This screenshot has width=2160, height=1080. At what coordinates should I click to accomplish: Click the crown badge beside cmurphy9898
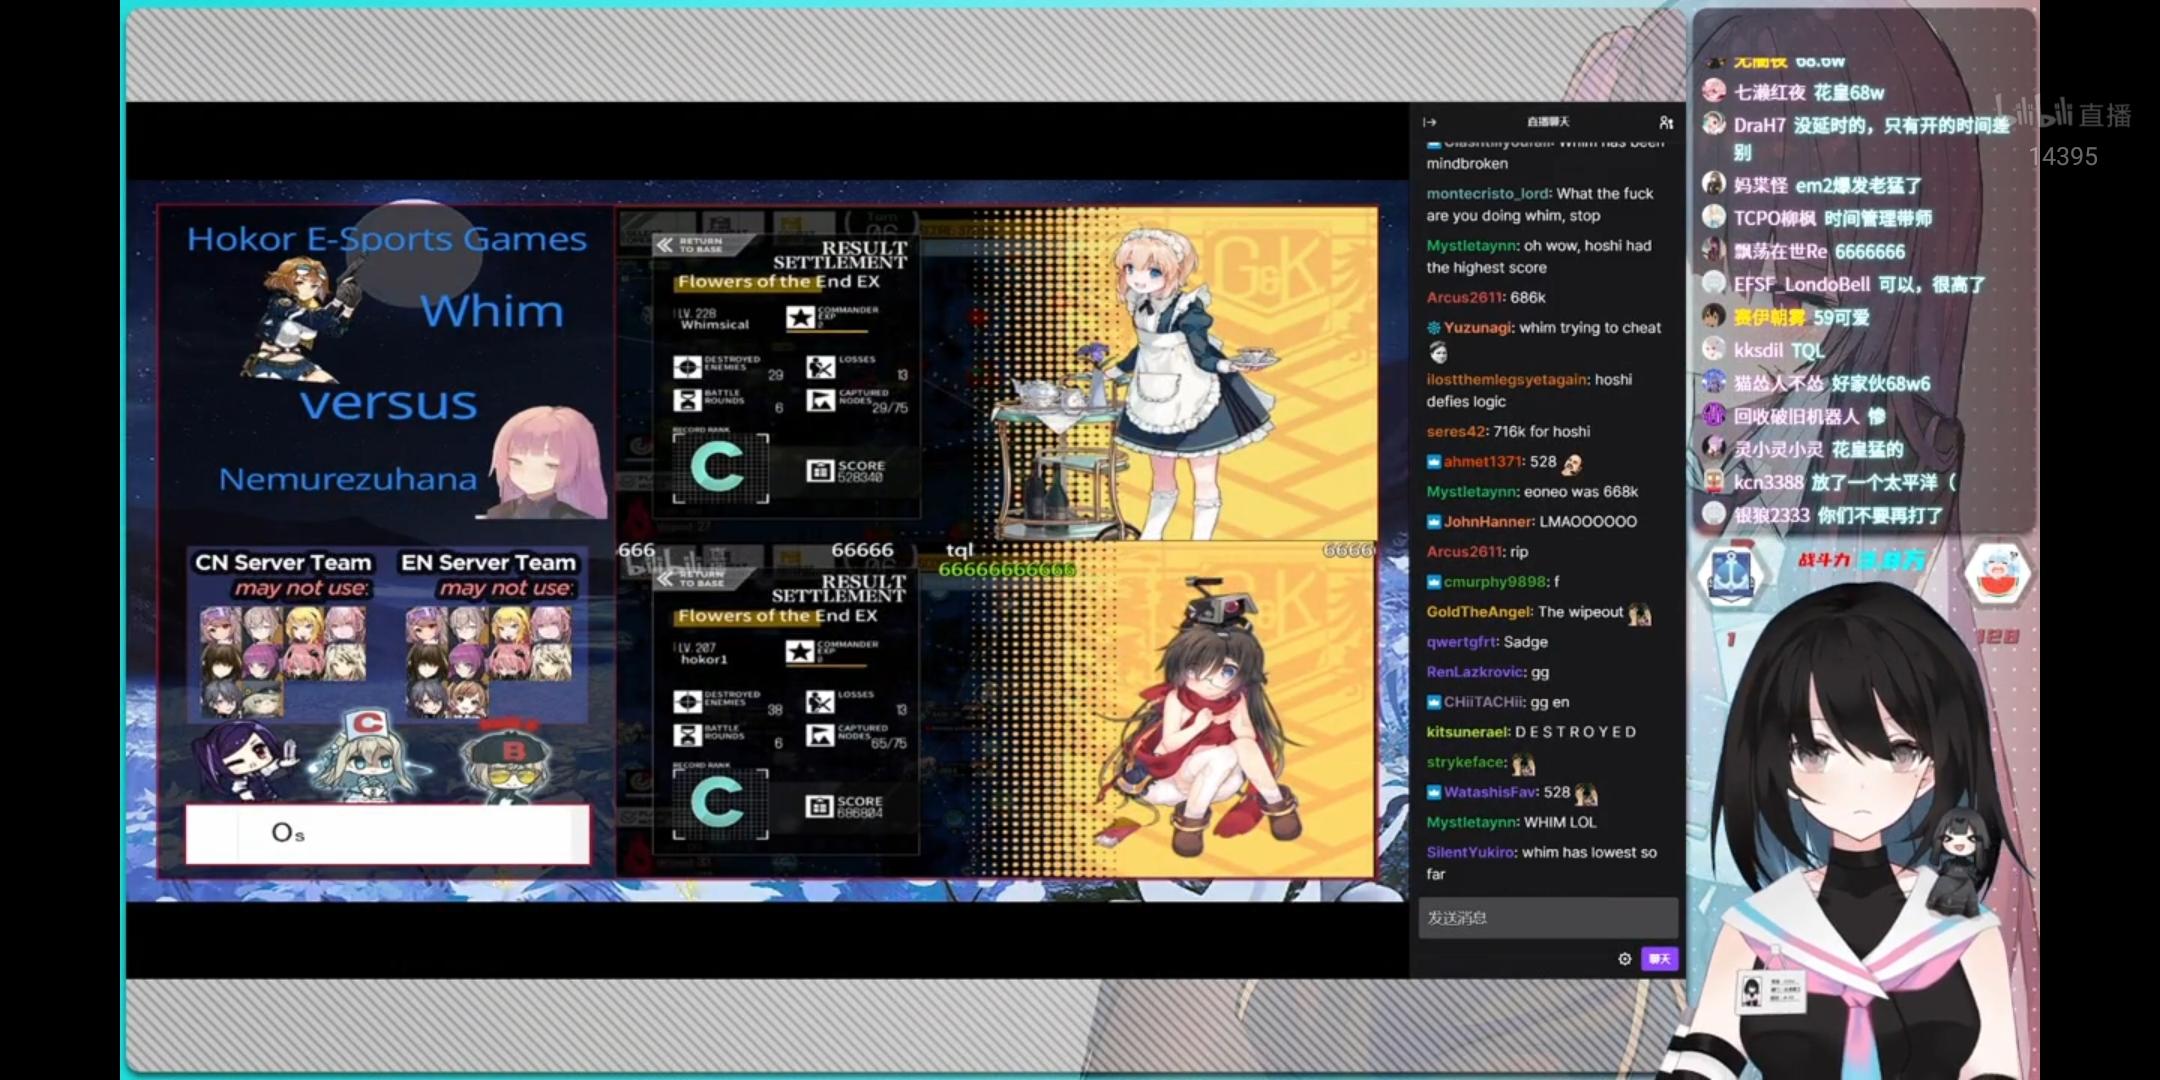click(x=1433, y=582)
